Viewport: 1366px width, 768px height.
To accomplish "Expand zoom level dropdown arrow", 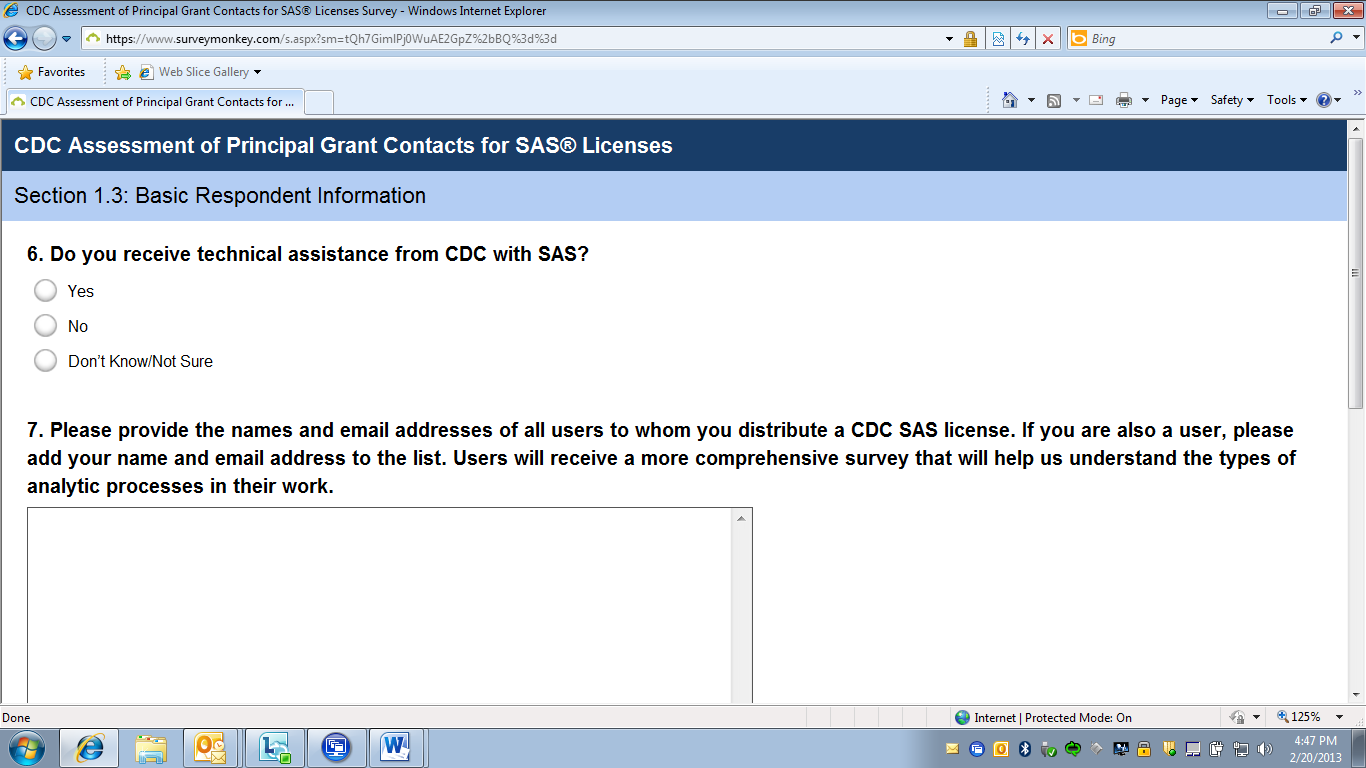I will pos(1341,717).
